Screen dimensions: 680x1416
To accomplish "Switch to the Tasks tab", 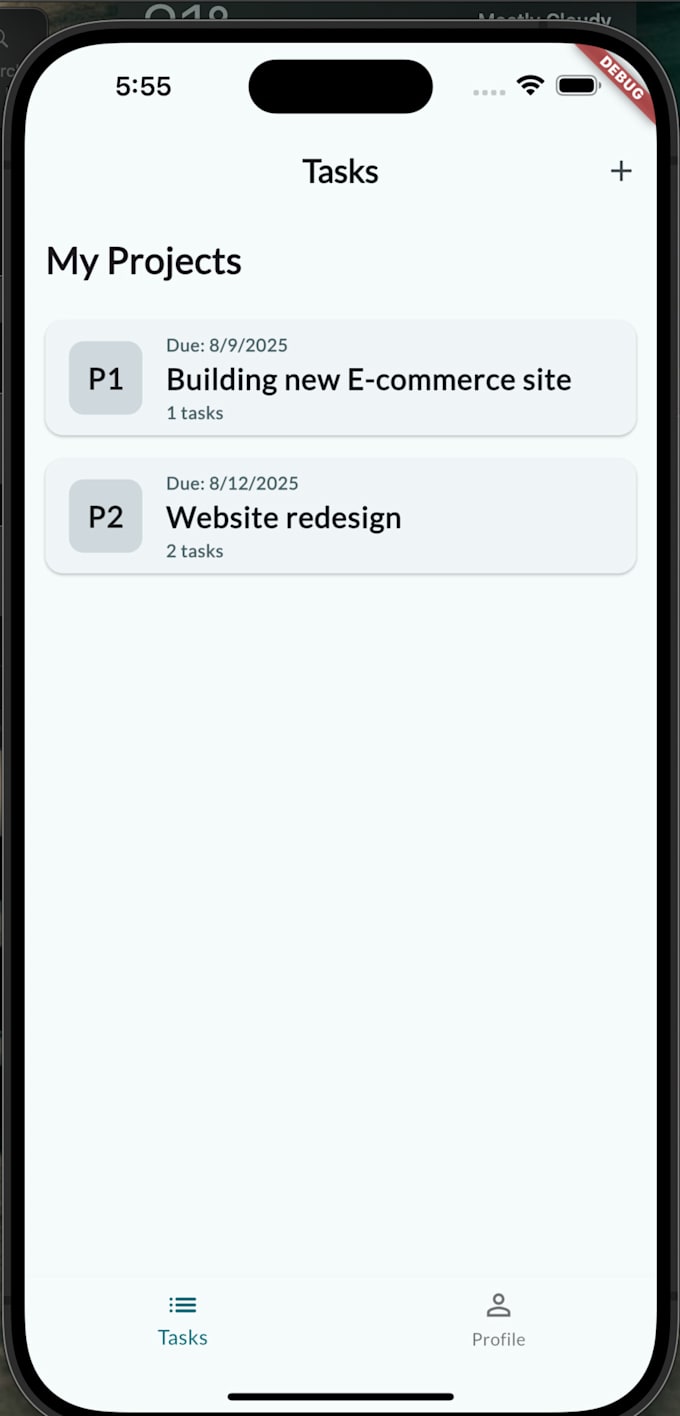I will pos(182,1337).
